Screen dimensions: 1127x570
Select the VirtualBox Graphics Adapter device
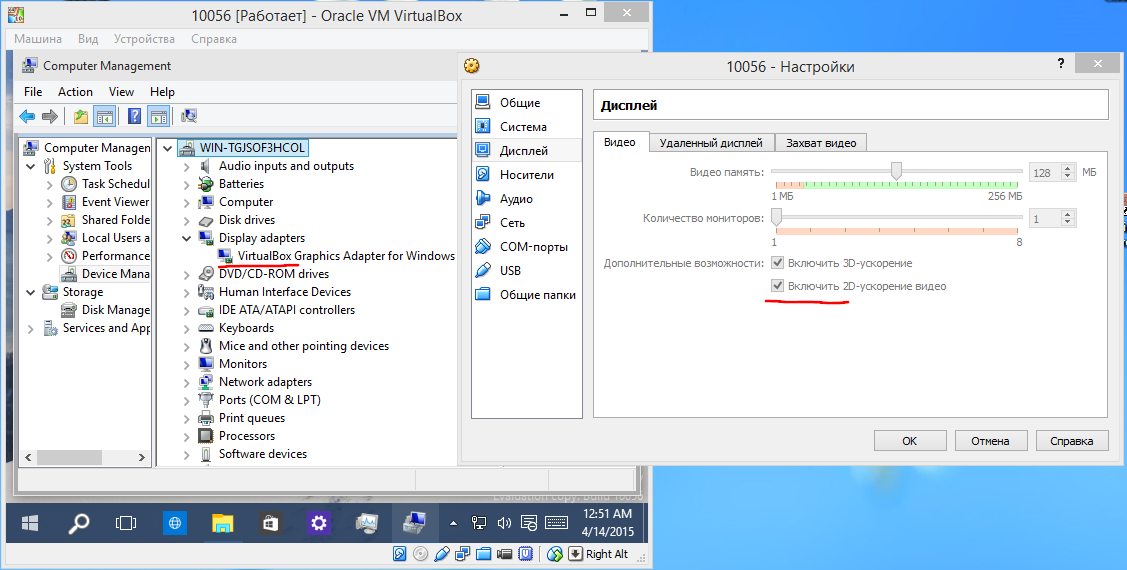coord(346,256)
